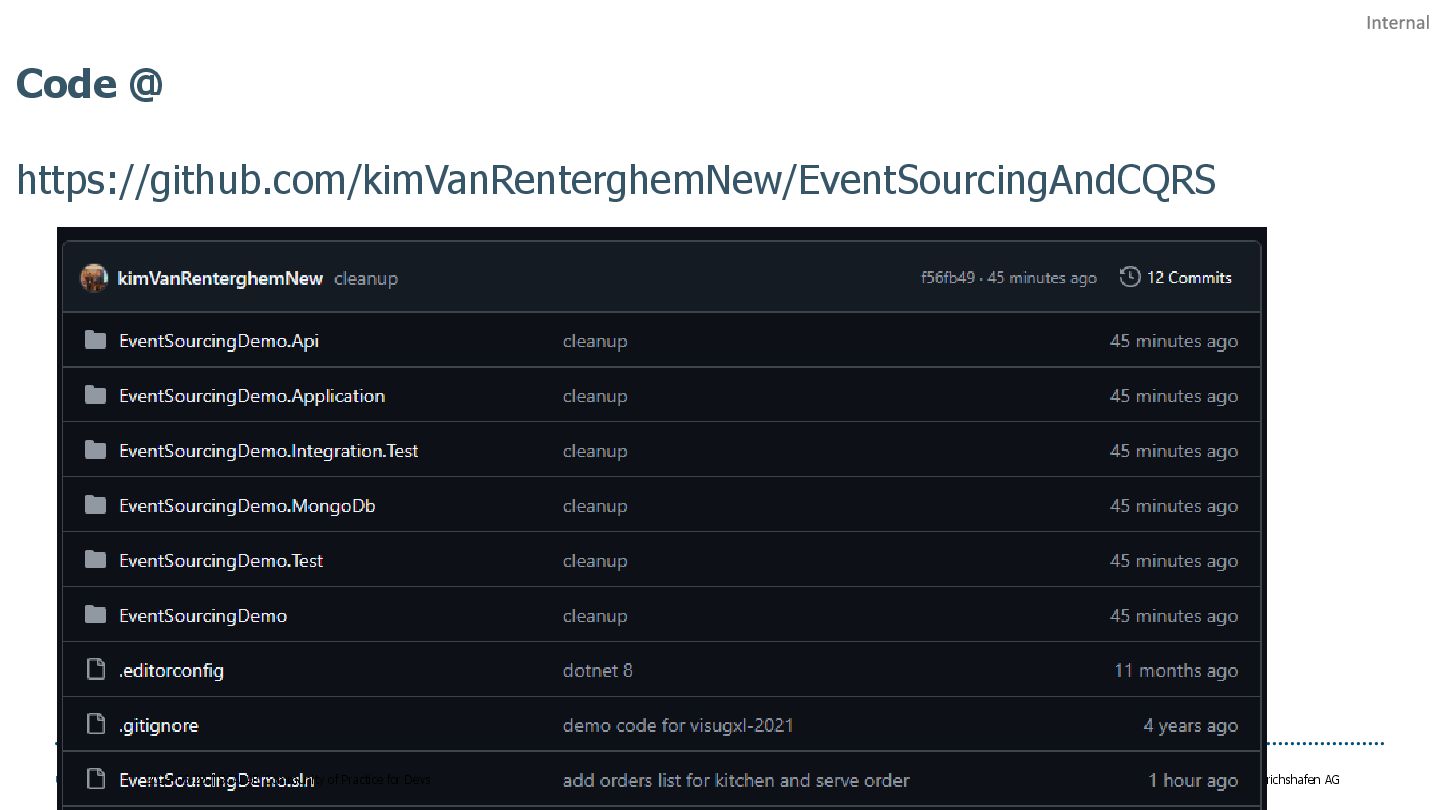Click the 'Code @' slide title
The image size is (1440, 810).
(x=90, y=83)
